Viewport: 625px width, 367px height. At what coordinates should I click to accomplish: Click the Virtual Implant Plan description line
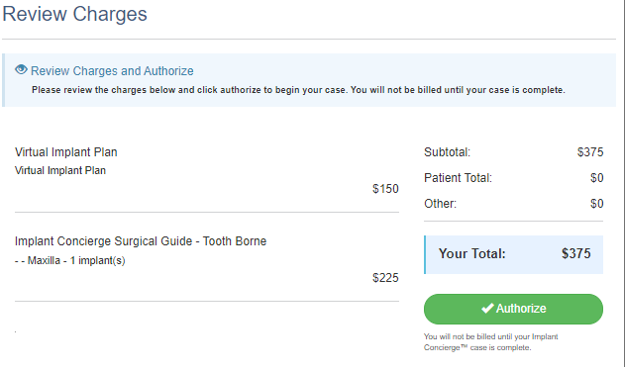(x=60, y=170)
